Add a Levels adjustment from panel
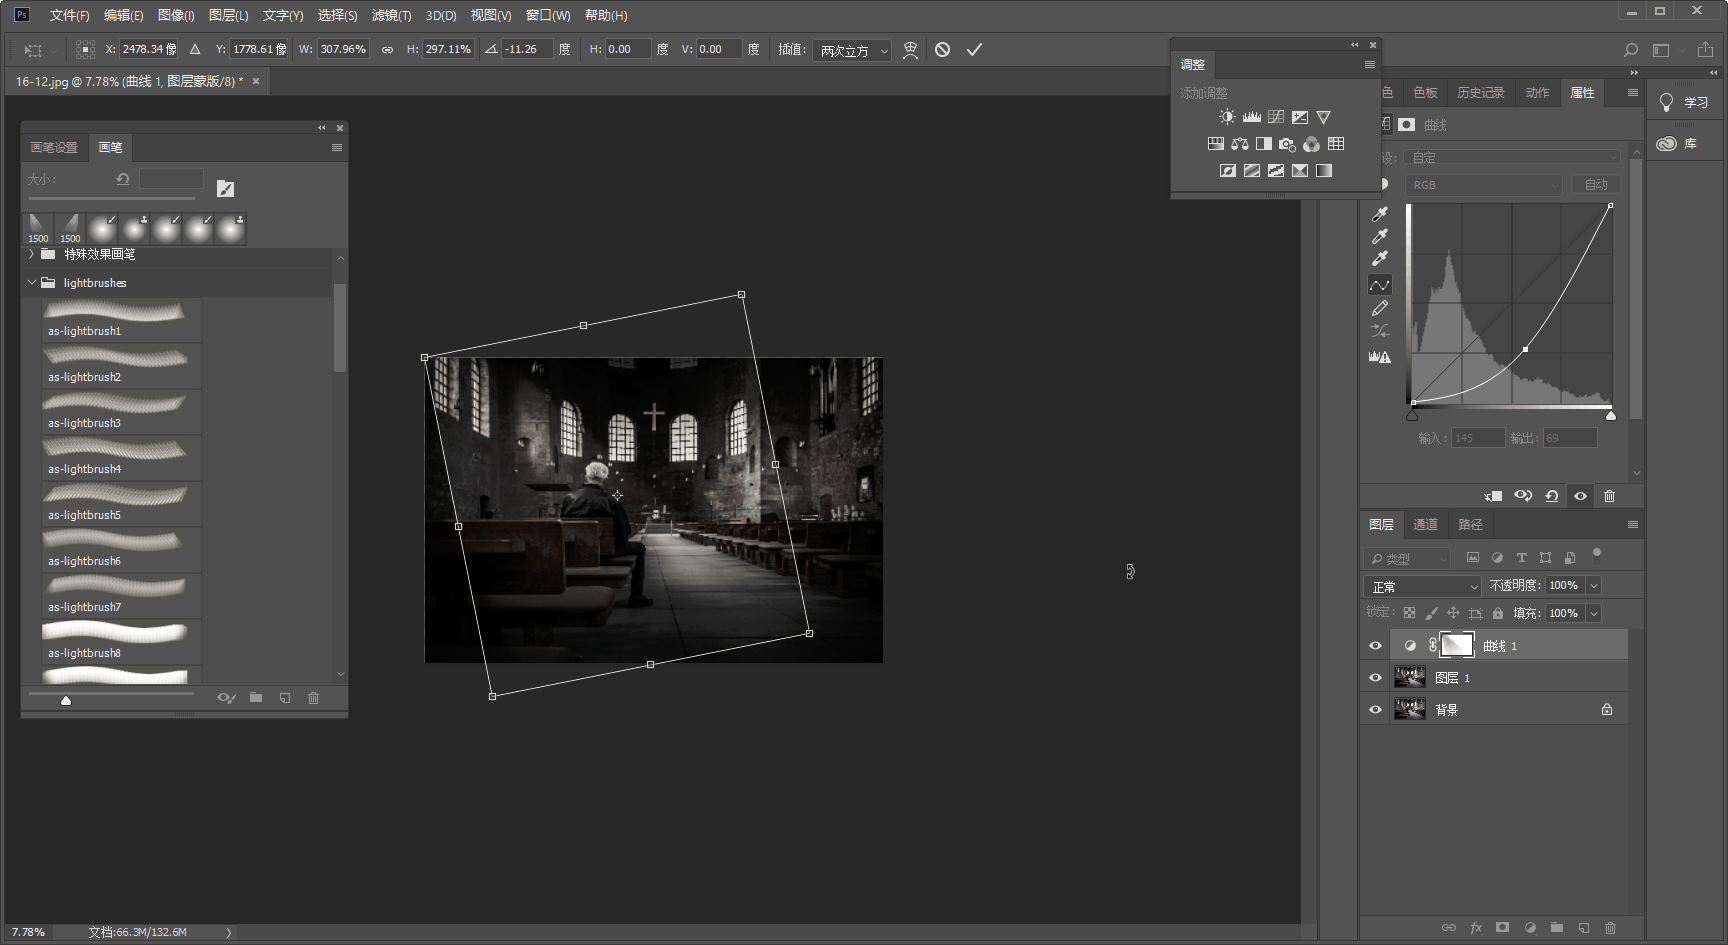 point(1251,117)
